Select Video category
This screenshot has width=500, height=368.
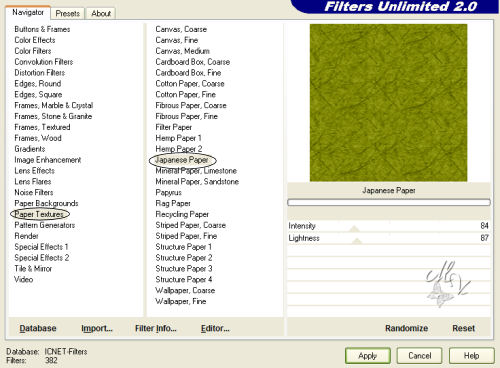[x=24, y=279]
